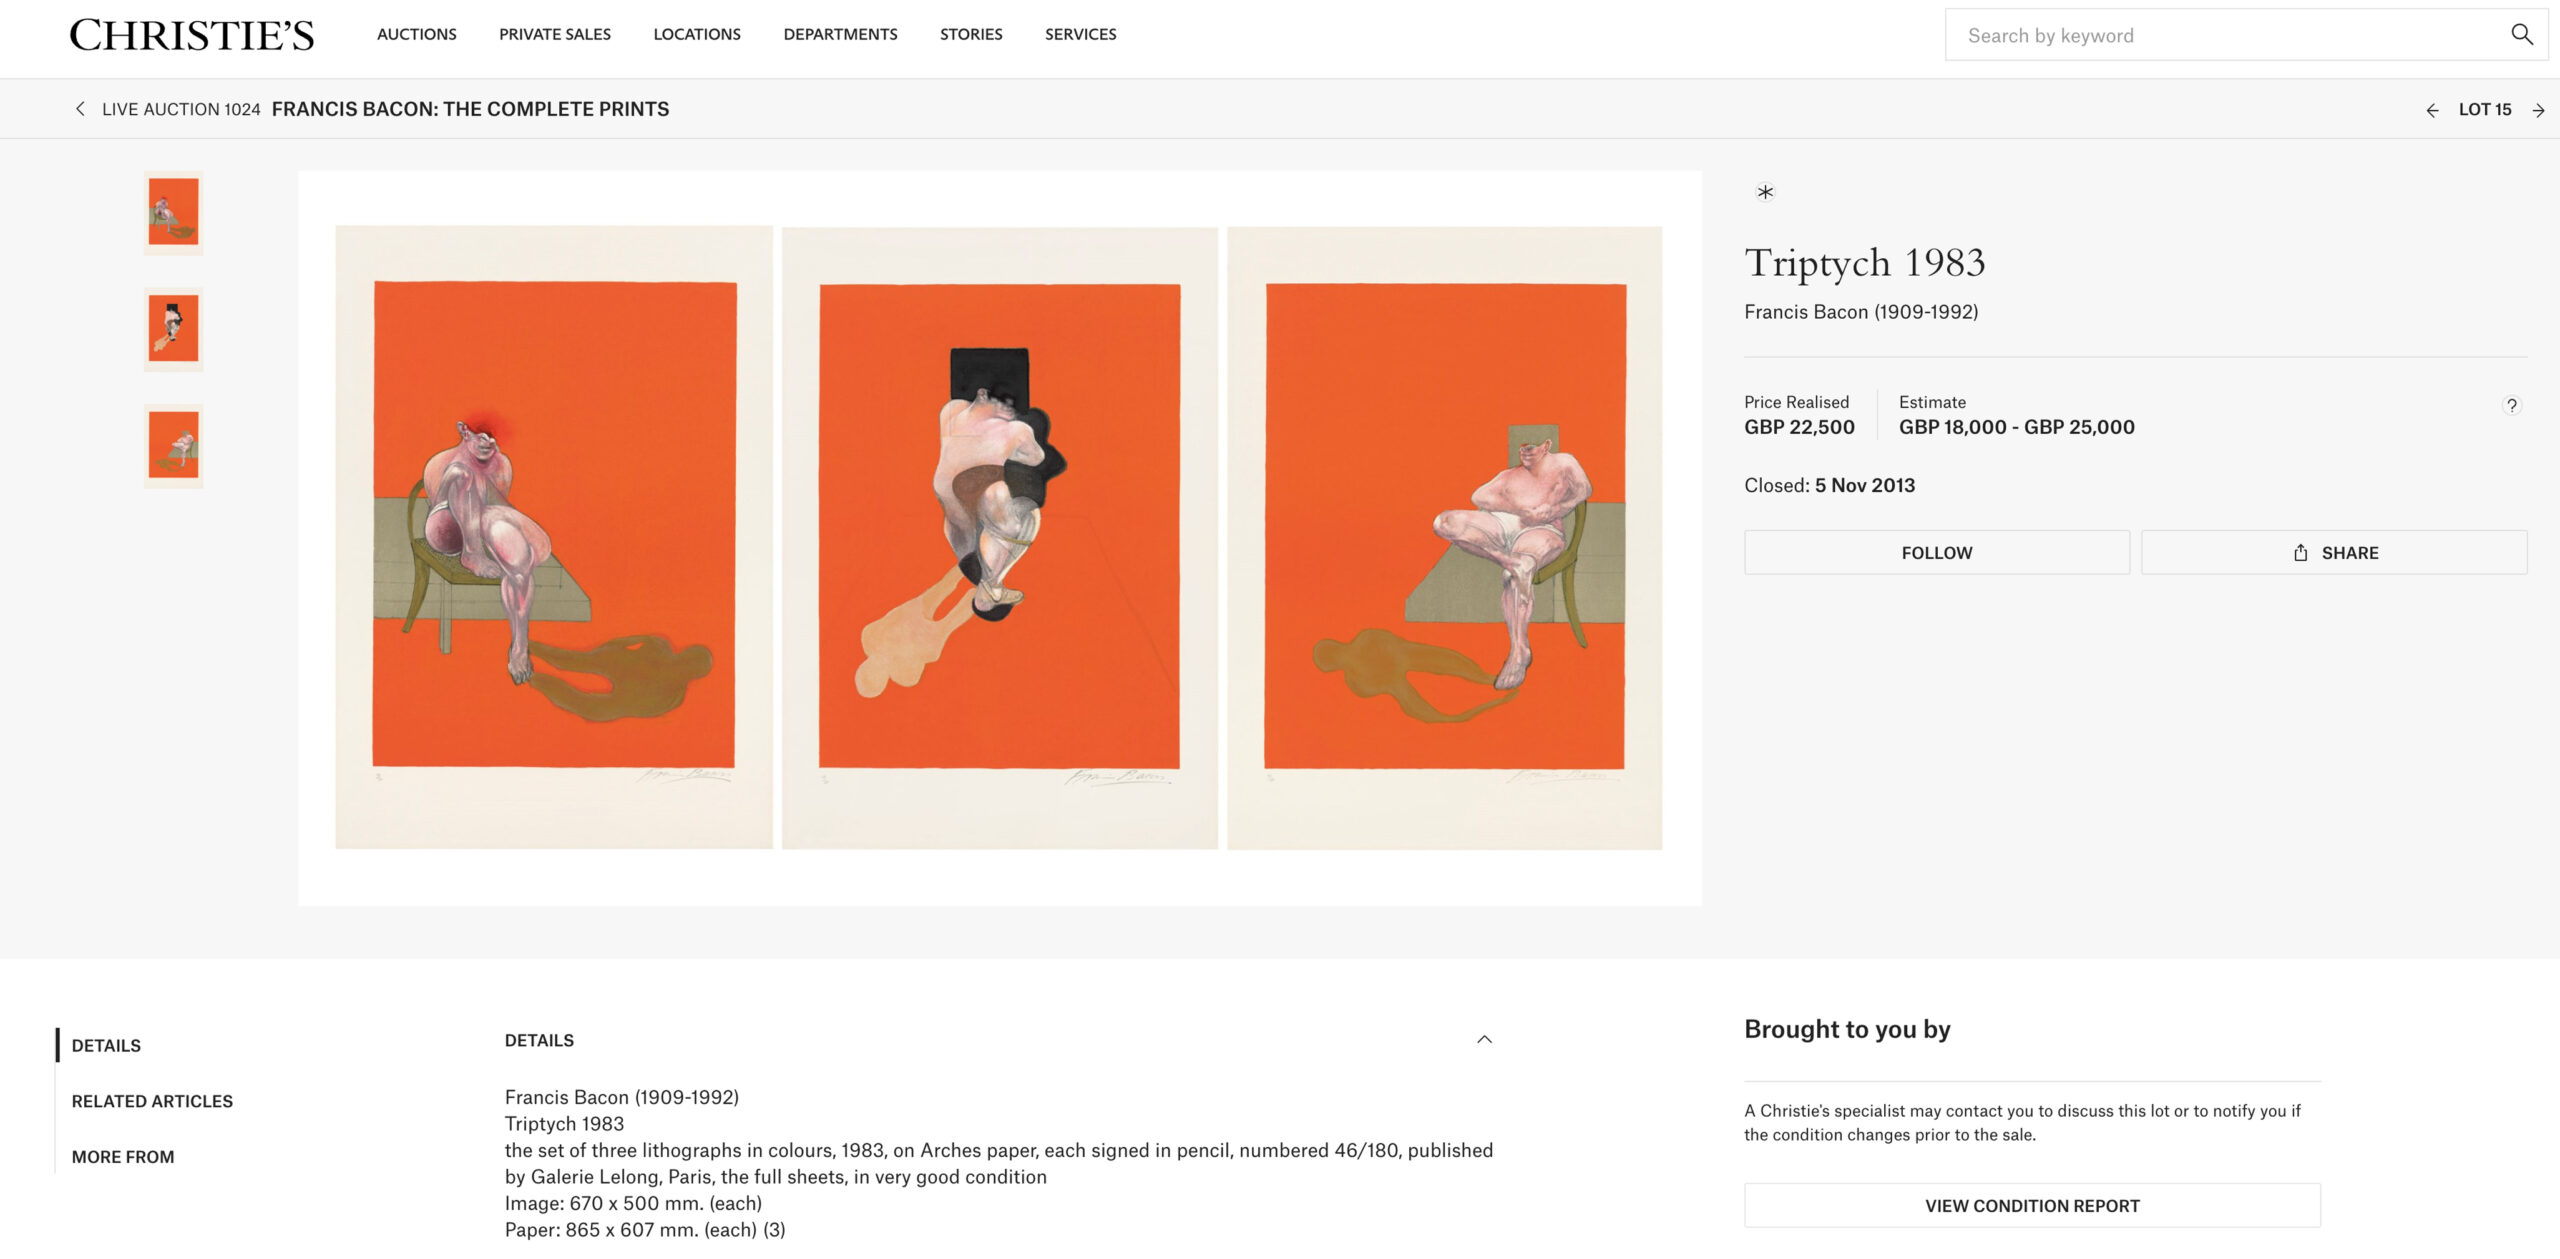Go to the previous lot arrow
Viewport: 2560px width, 1259px height.
tap(2432, 110)
